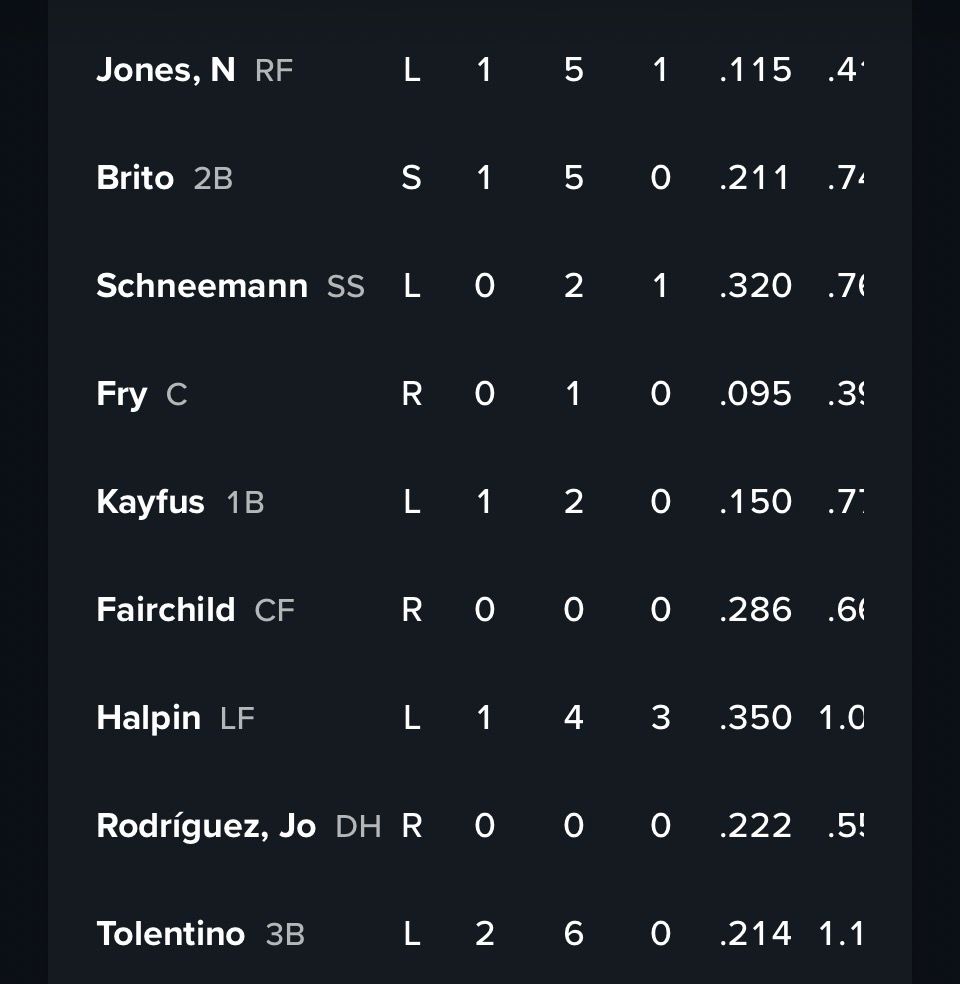
Task: Click the S bats indicator for Brito
Action: pyautogui.click(x=411, y=178)
